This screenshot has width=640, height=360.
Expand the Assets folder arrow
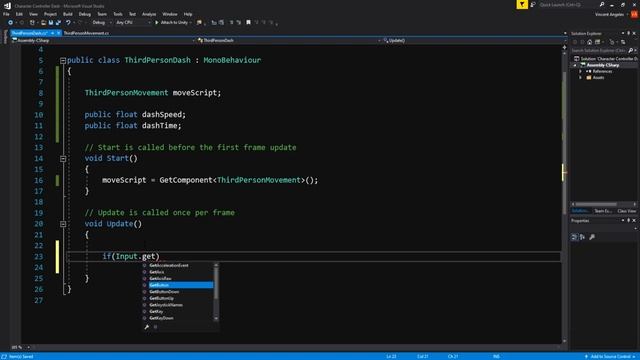[580, 78]
